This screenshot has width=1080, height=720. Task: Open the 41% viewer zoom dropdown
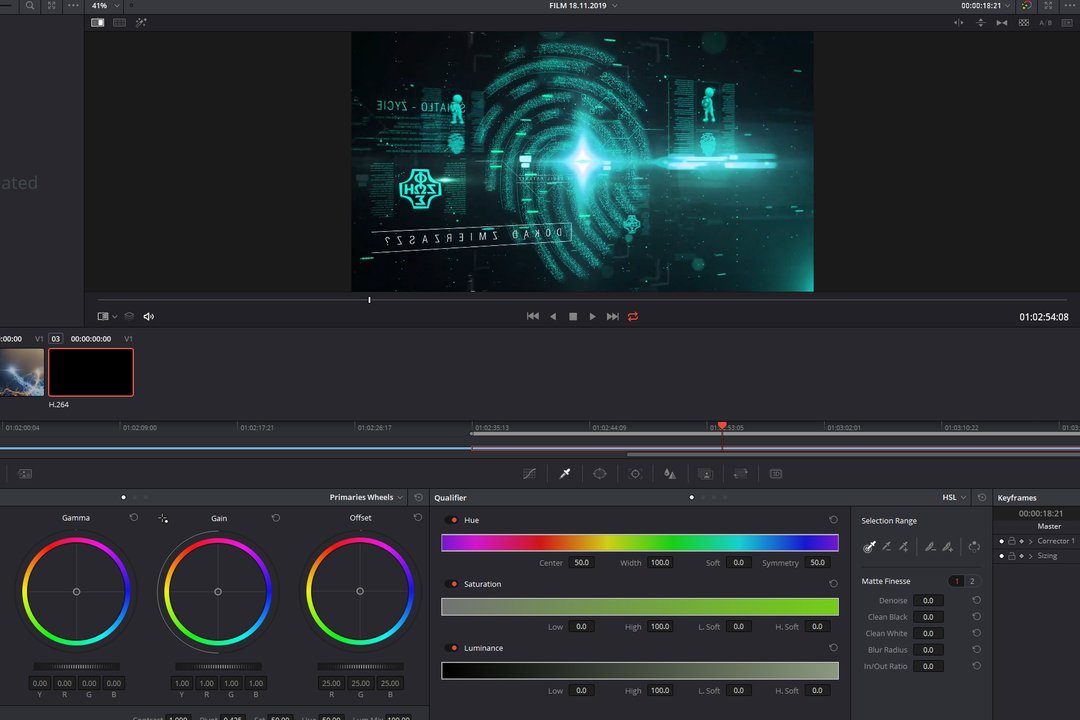pos(106,6)
